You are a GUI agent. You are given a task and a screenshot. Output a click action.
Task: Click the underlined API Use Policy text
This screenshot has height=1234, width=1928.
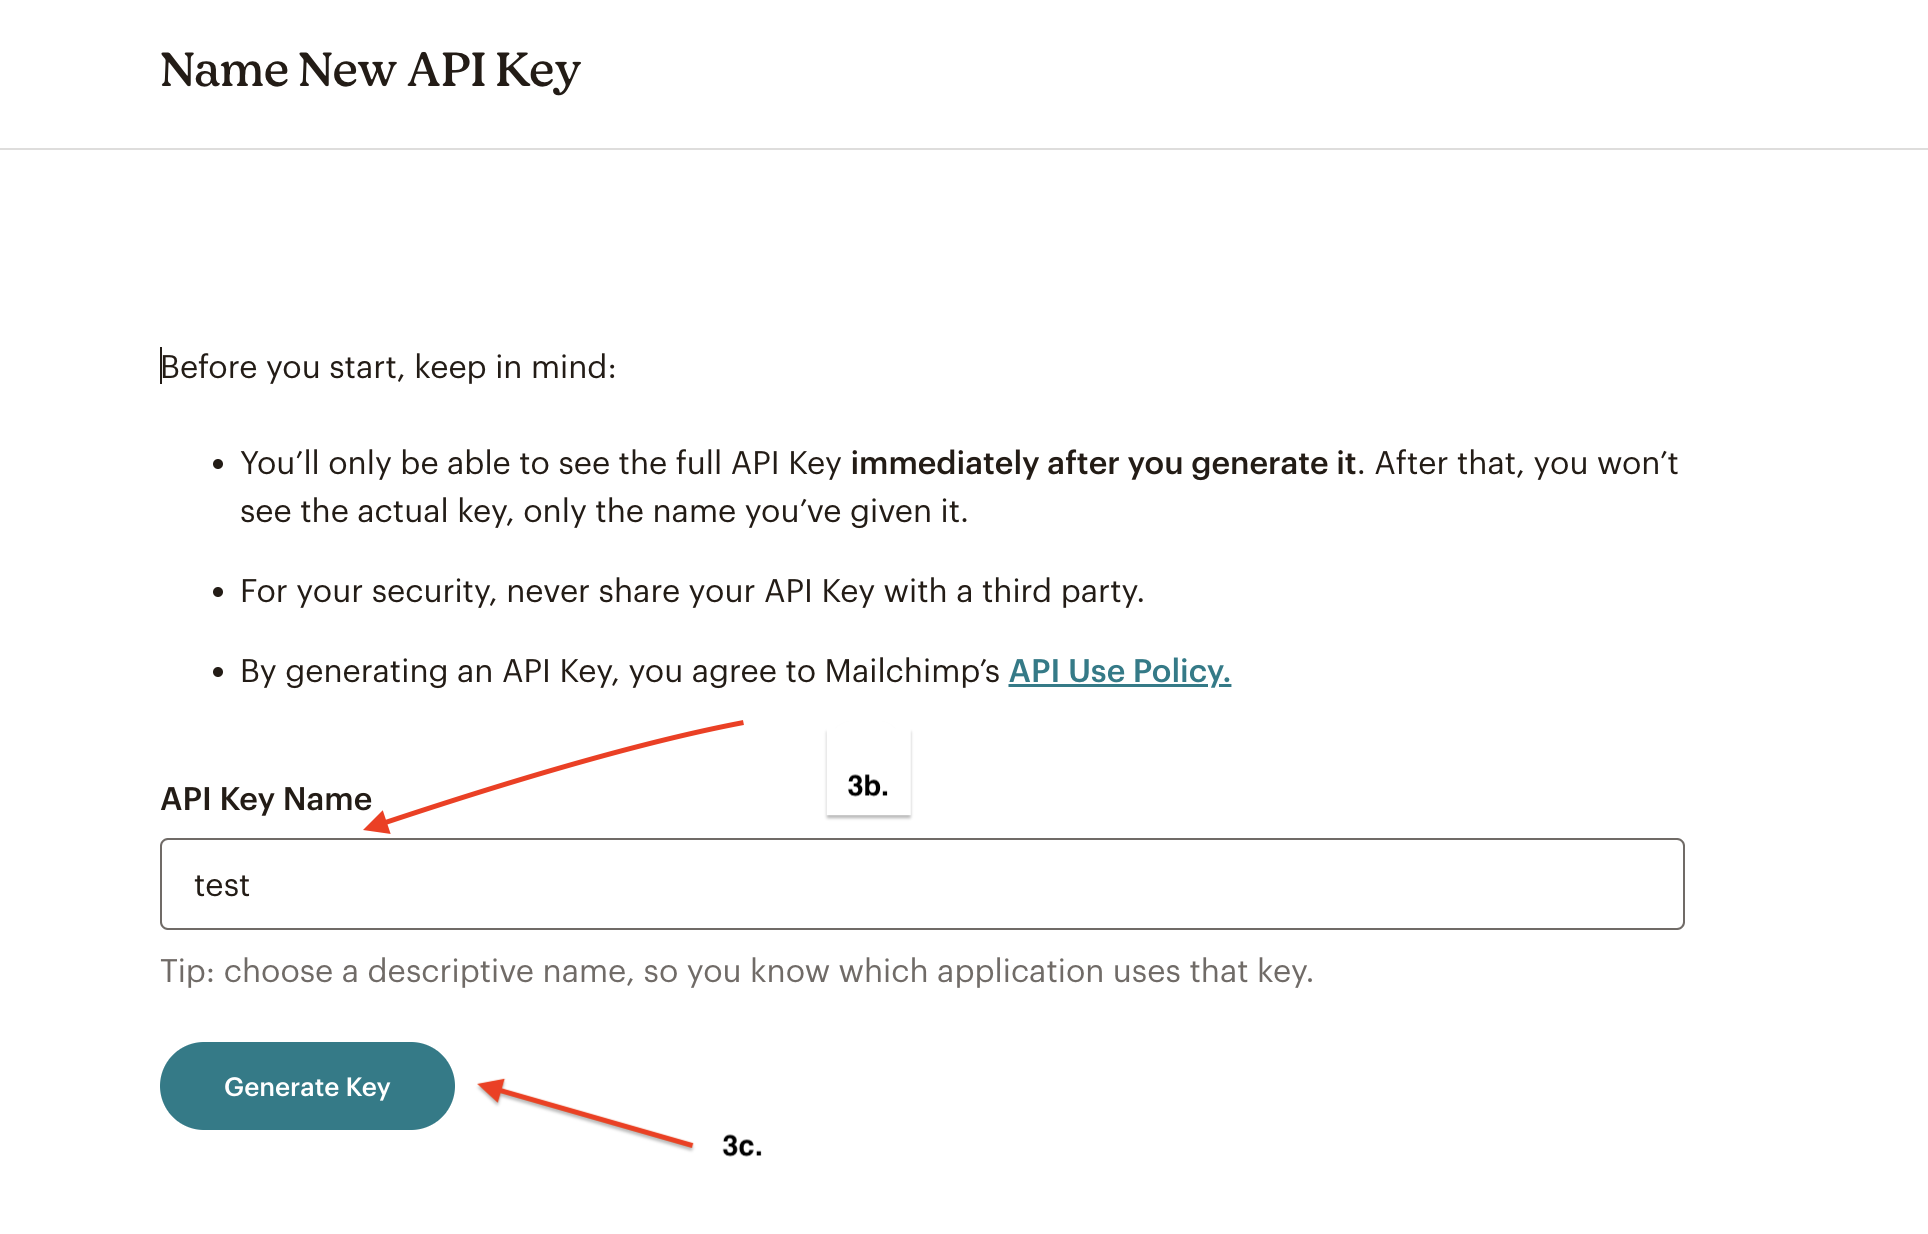(x=1118, y=671)
